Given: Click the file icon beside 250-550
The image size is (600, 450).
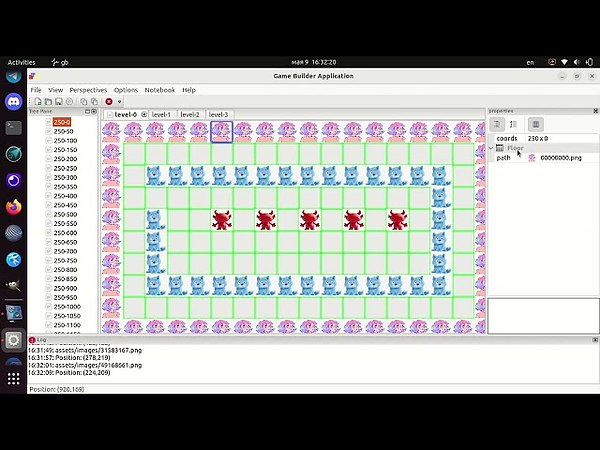Looking at the screenshot, I should [49, 223].
